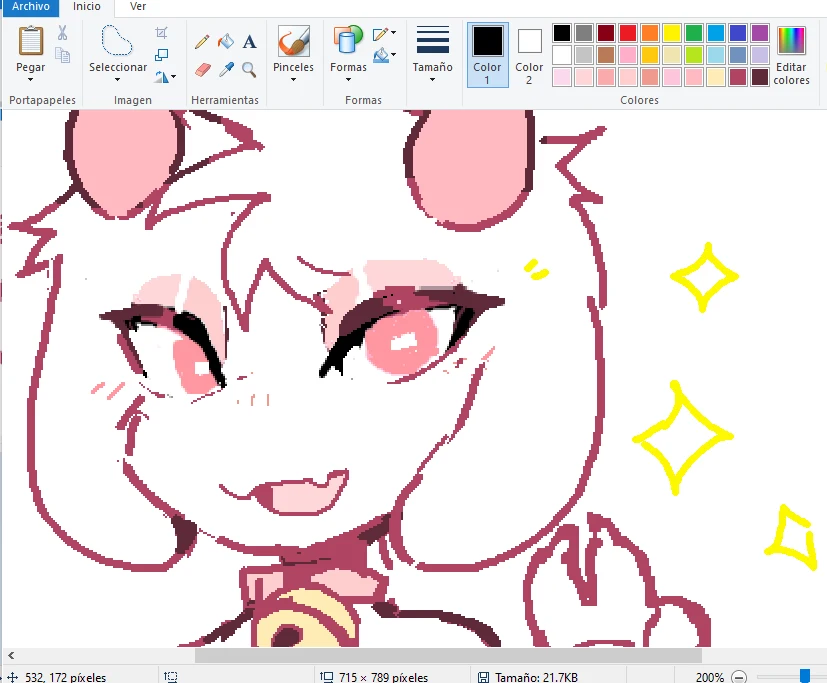Open Editar colores rainbow icon

click(x=791, y=41)
